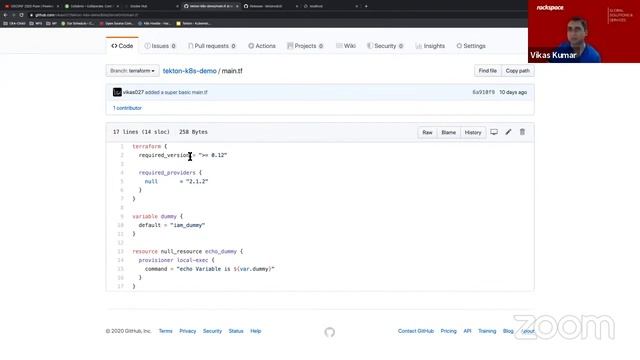Switch to the Docker Hub browser tab
Image resolution: width=640 pixels, height=360 pixels.
(151, 6)
